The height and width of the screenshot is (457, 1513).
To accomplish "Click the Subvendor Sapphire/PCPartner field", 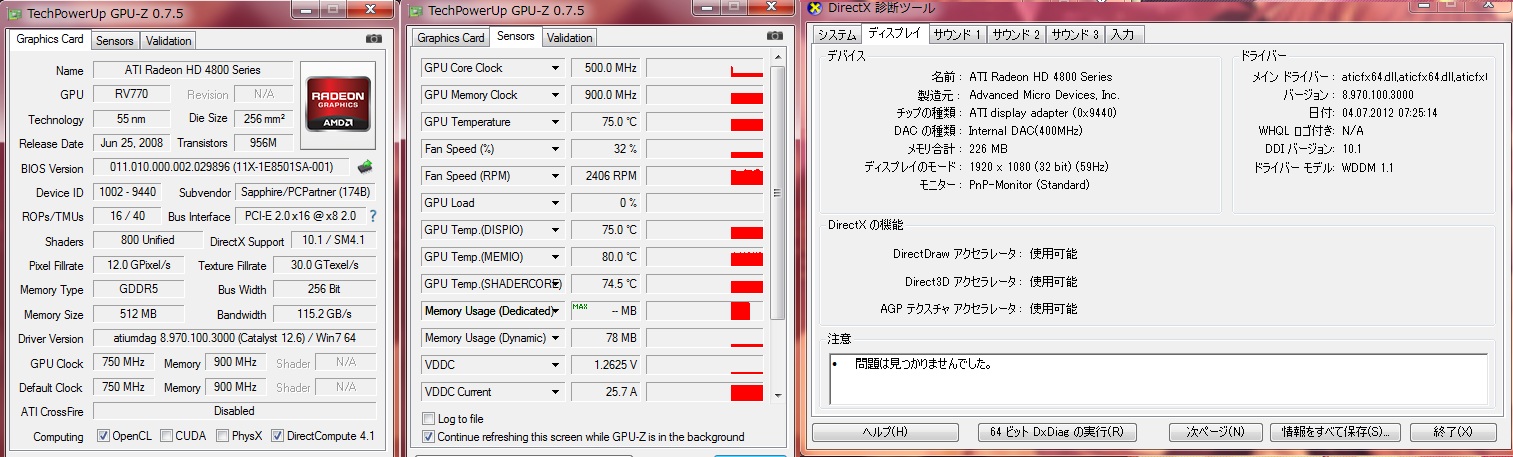I will [x=305, y=192].
